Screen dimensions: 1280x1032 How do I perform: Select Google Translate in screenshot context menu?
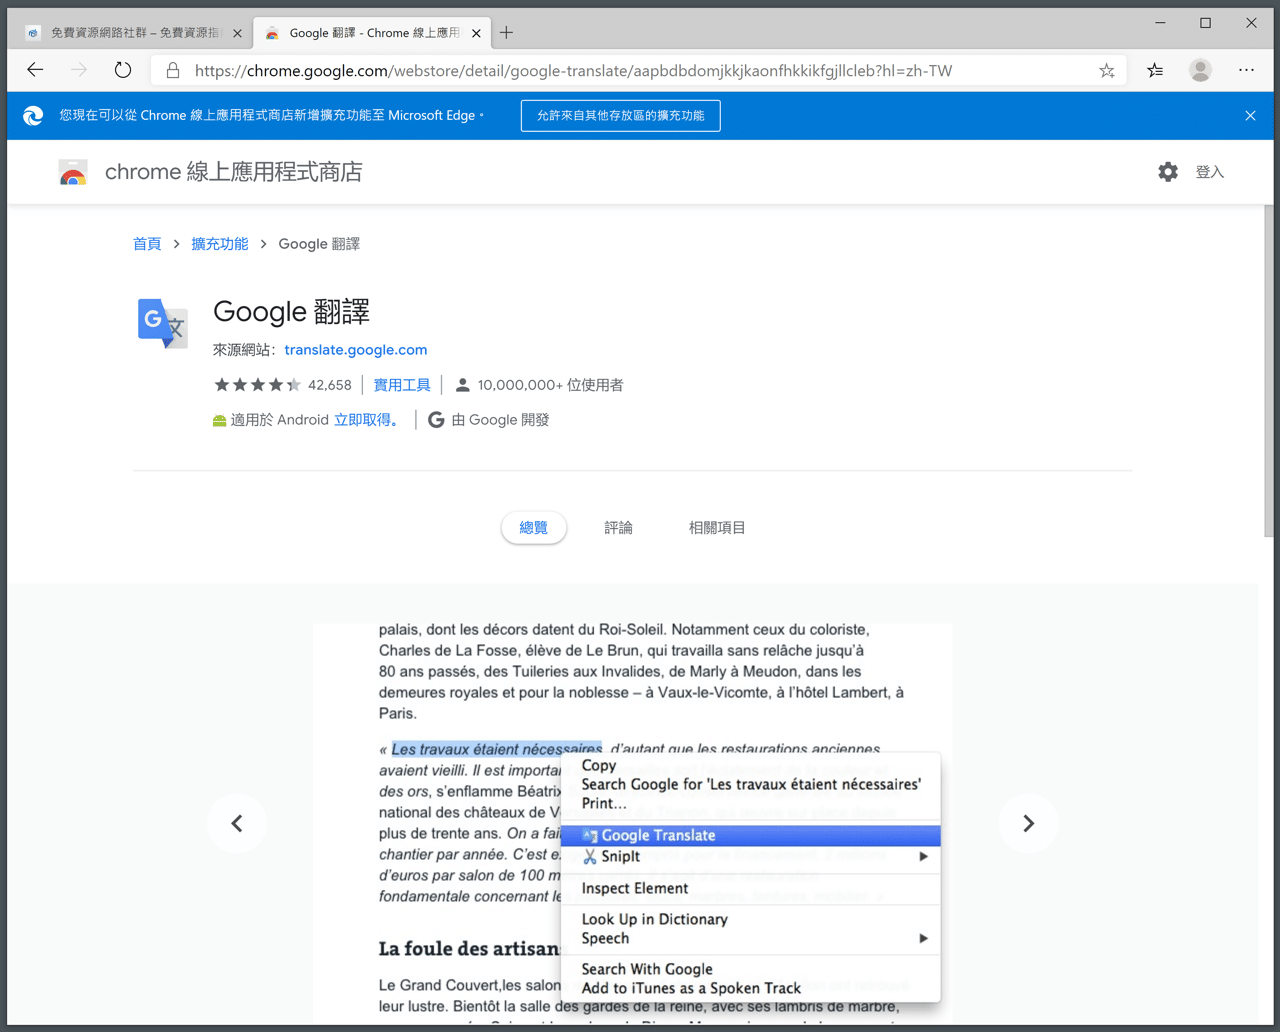tap(750, 835)
